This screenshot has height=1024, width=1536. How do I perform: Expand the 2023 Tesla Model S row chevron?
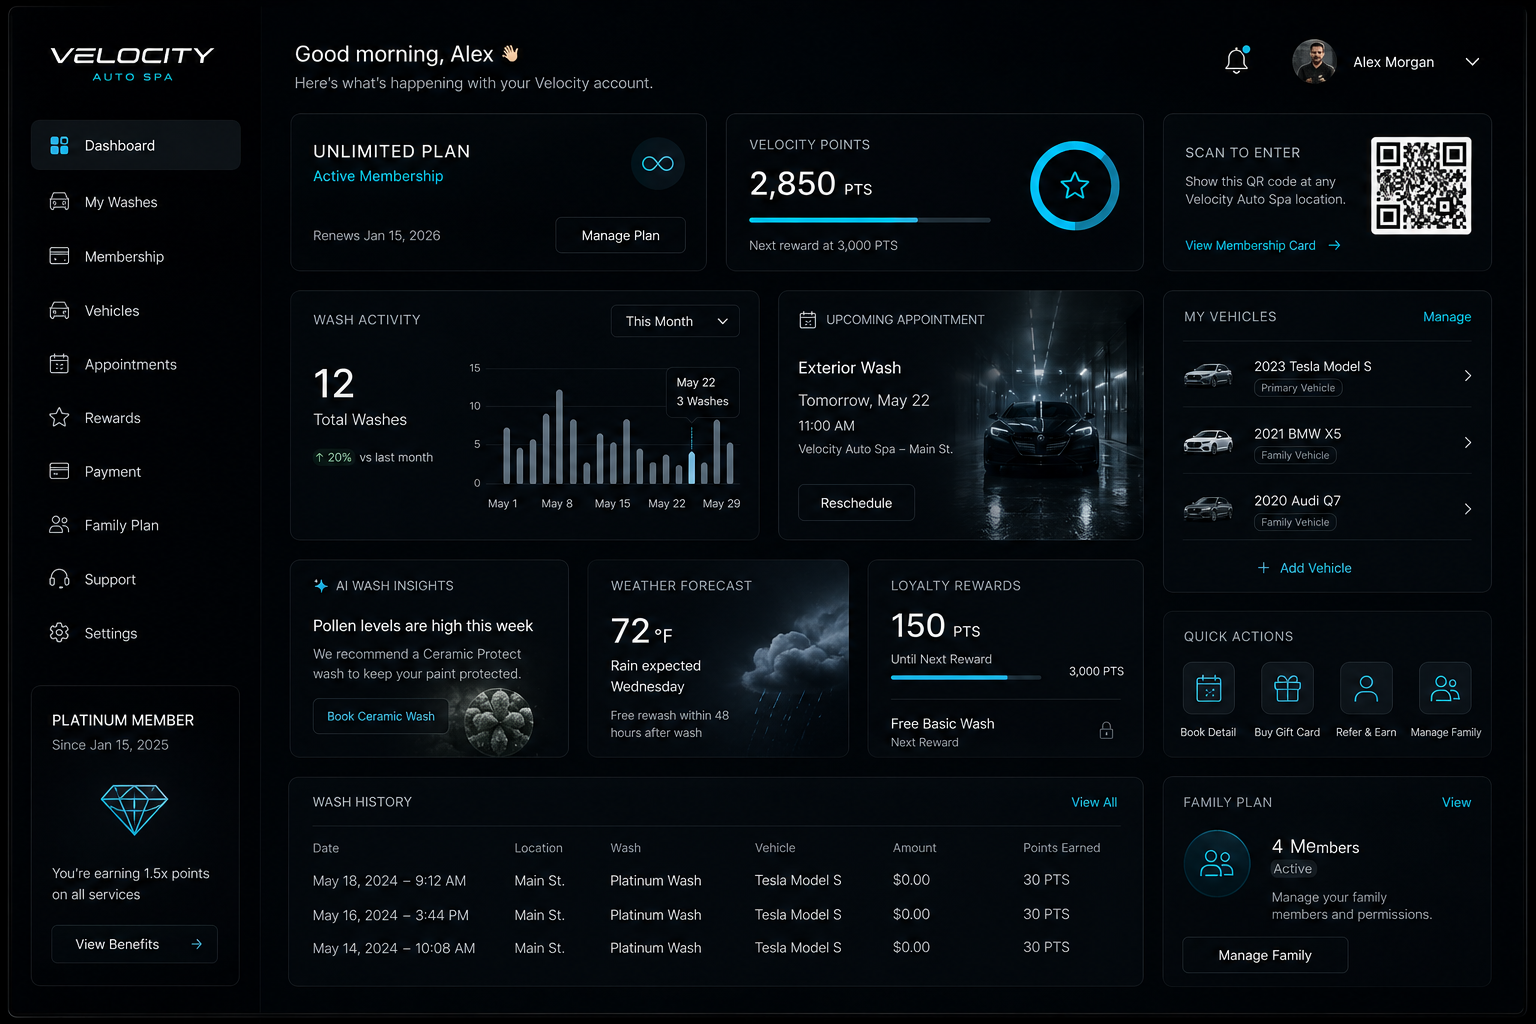click(x=1468, y=376)
